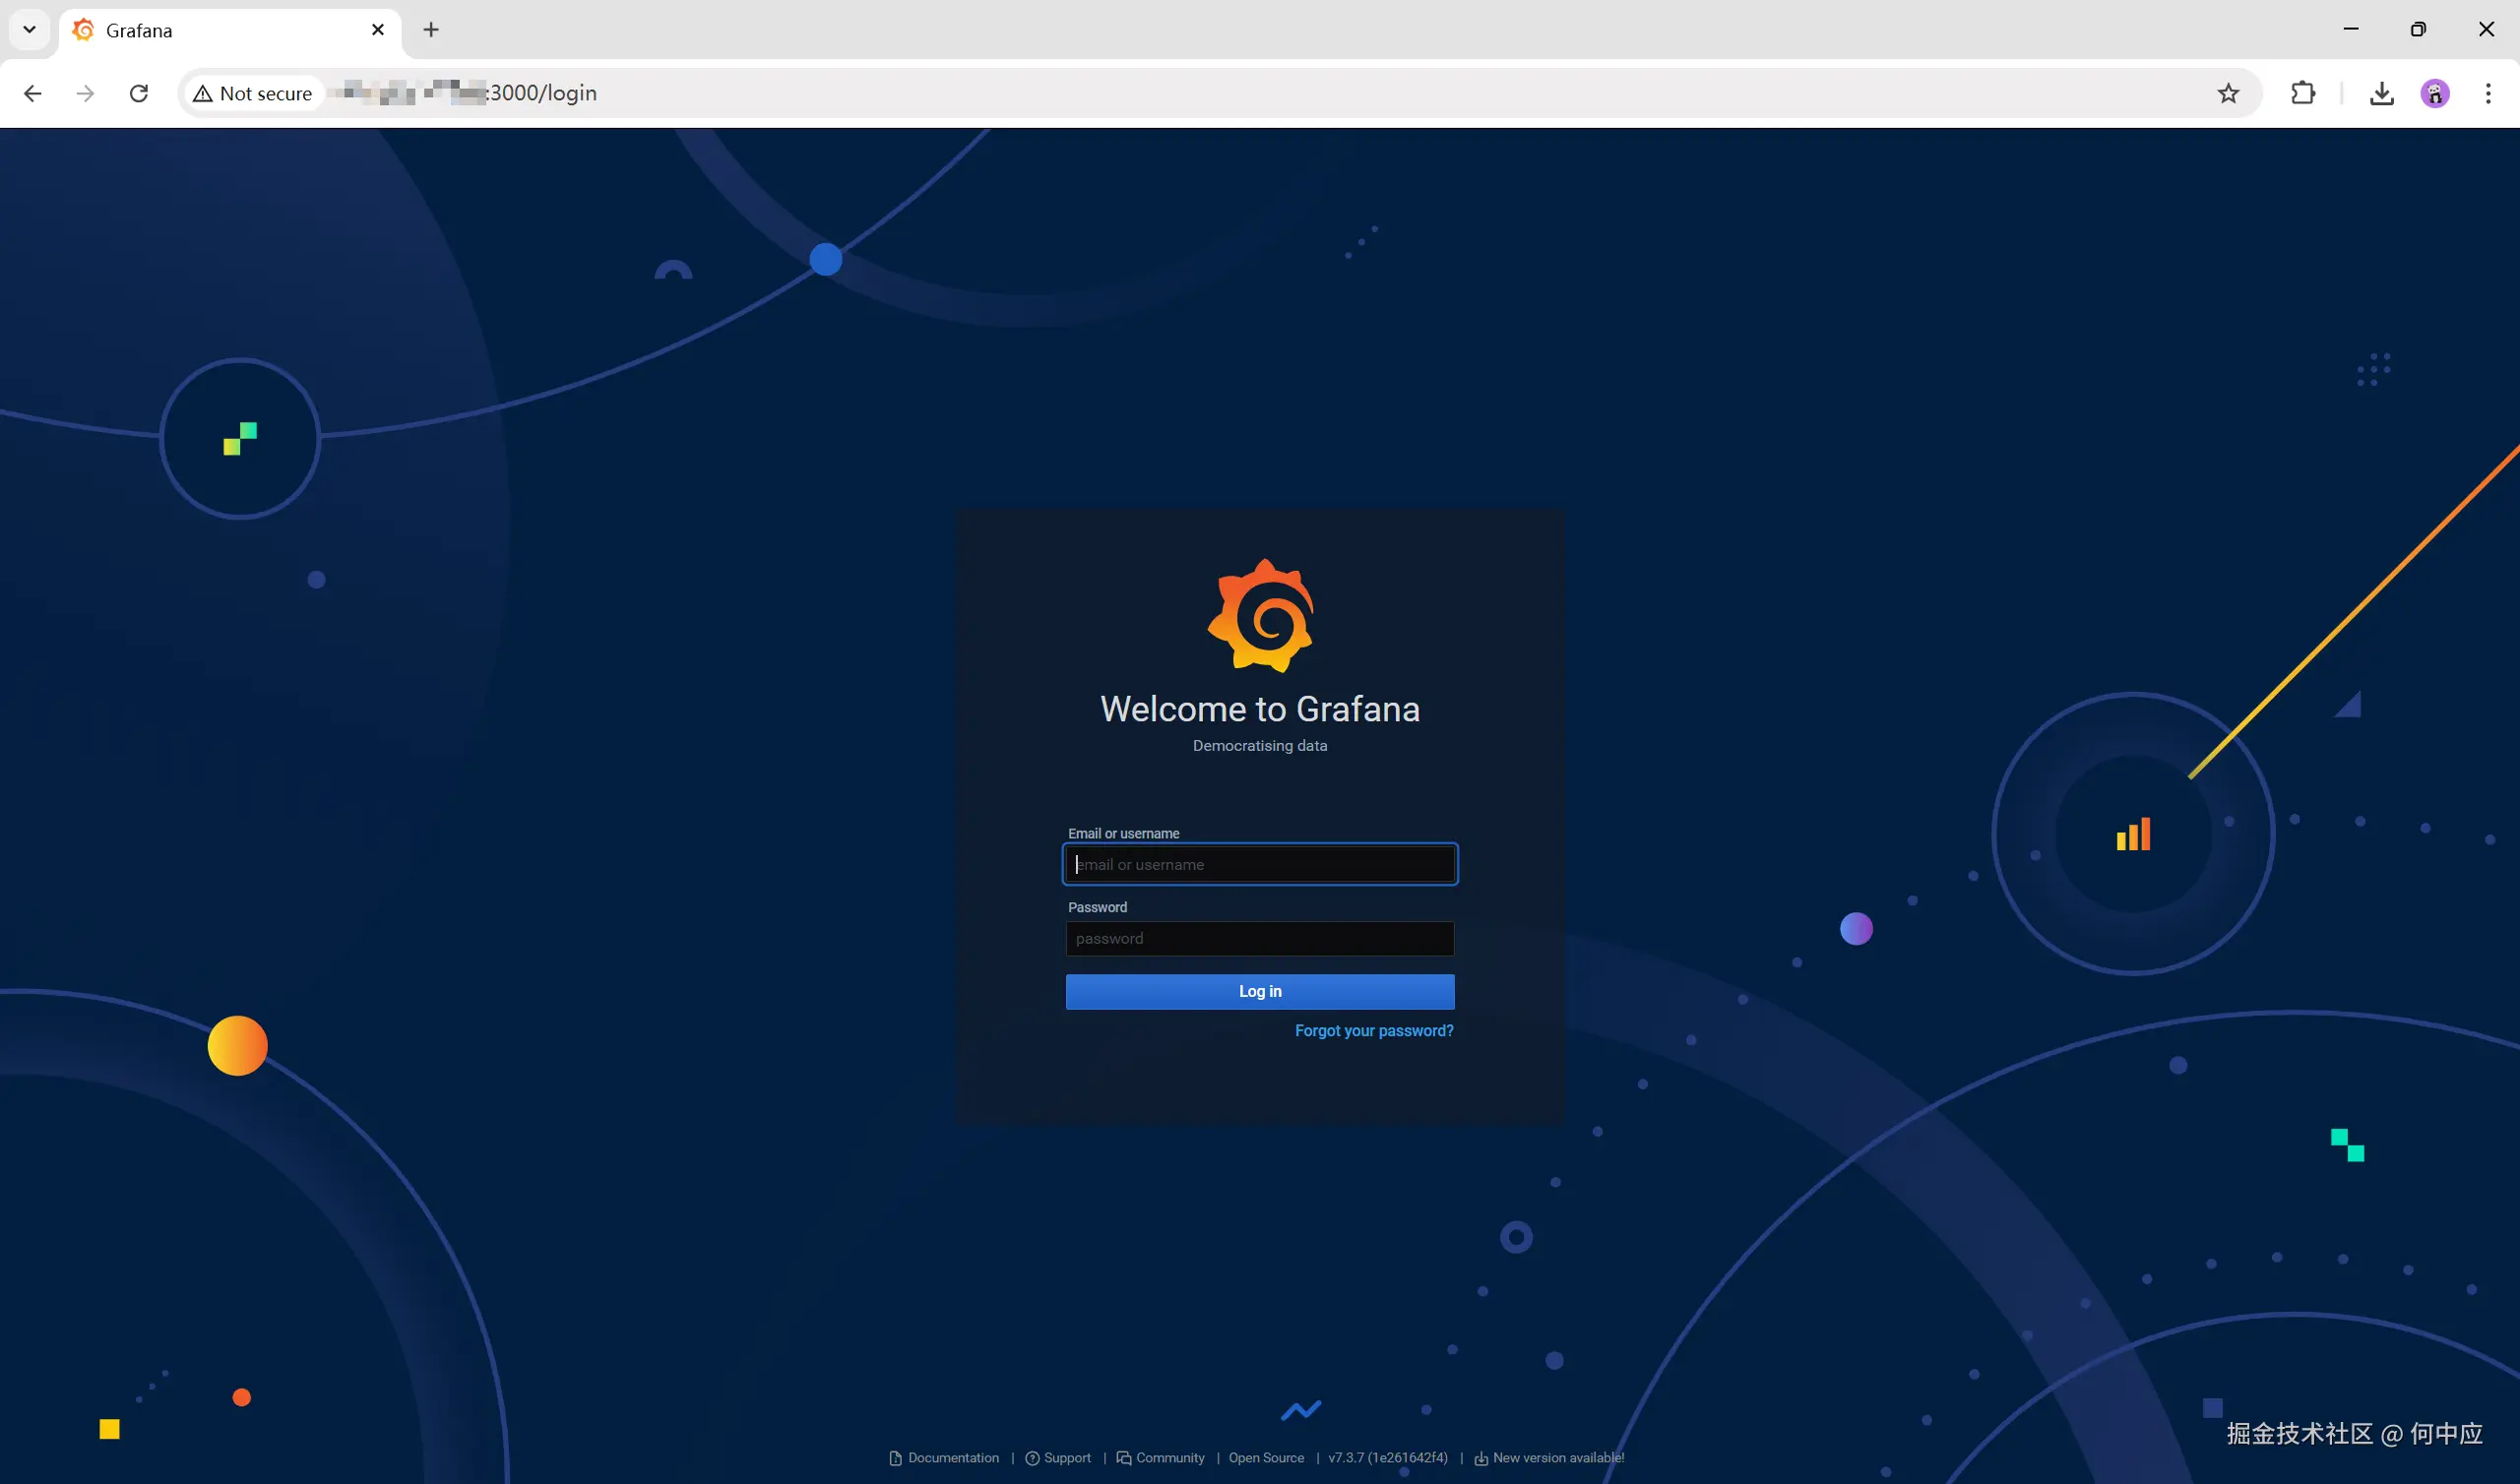
Task: Go back using the browser back arrow
Action: click(32, 93)
